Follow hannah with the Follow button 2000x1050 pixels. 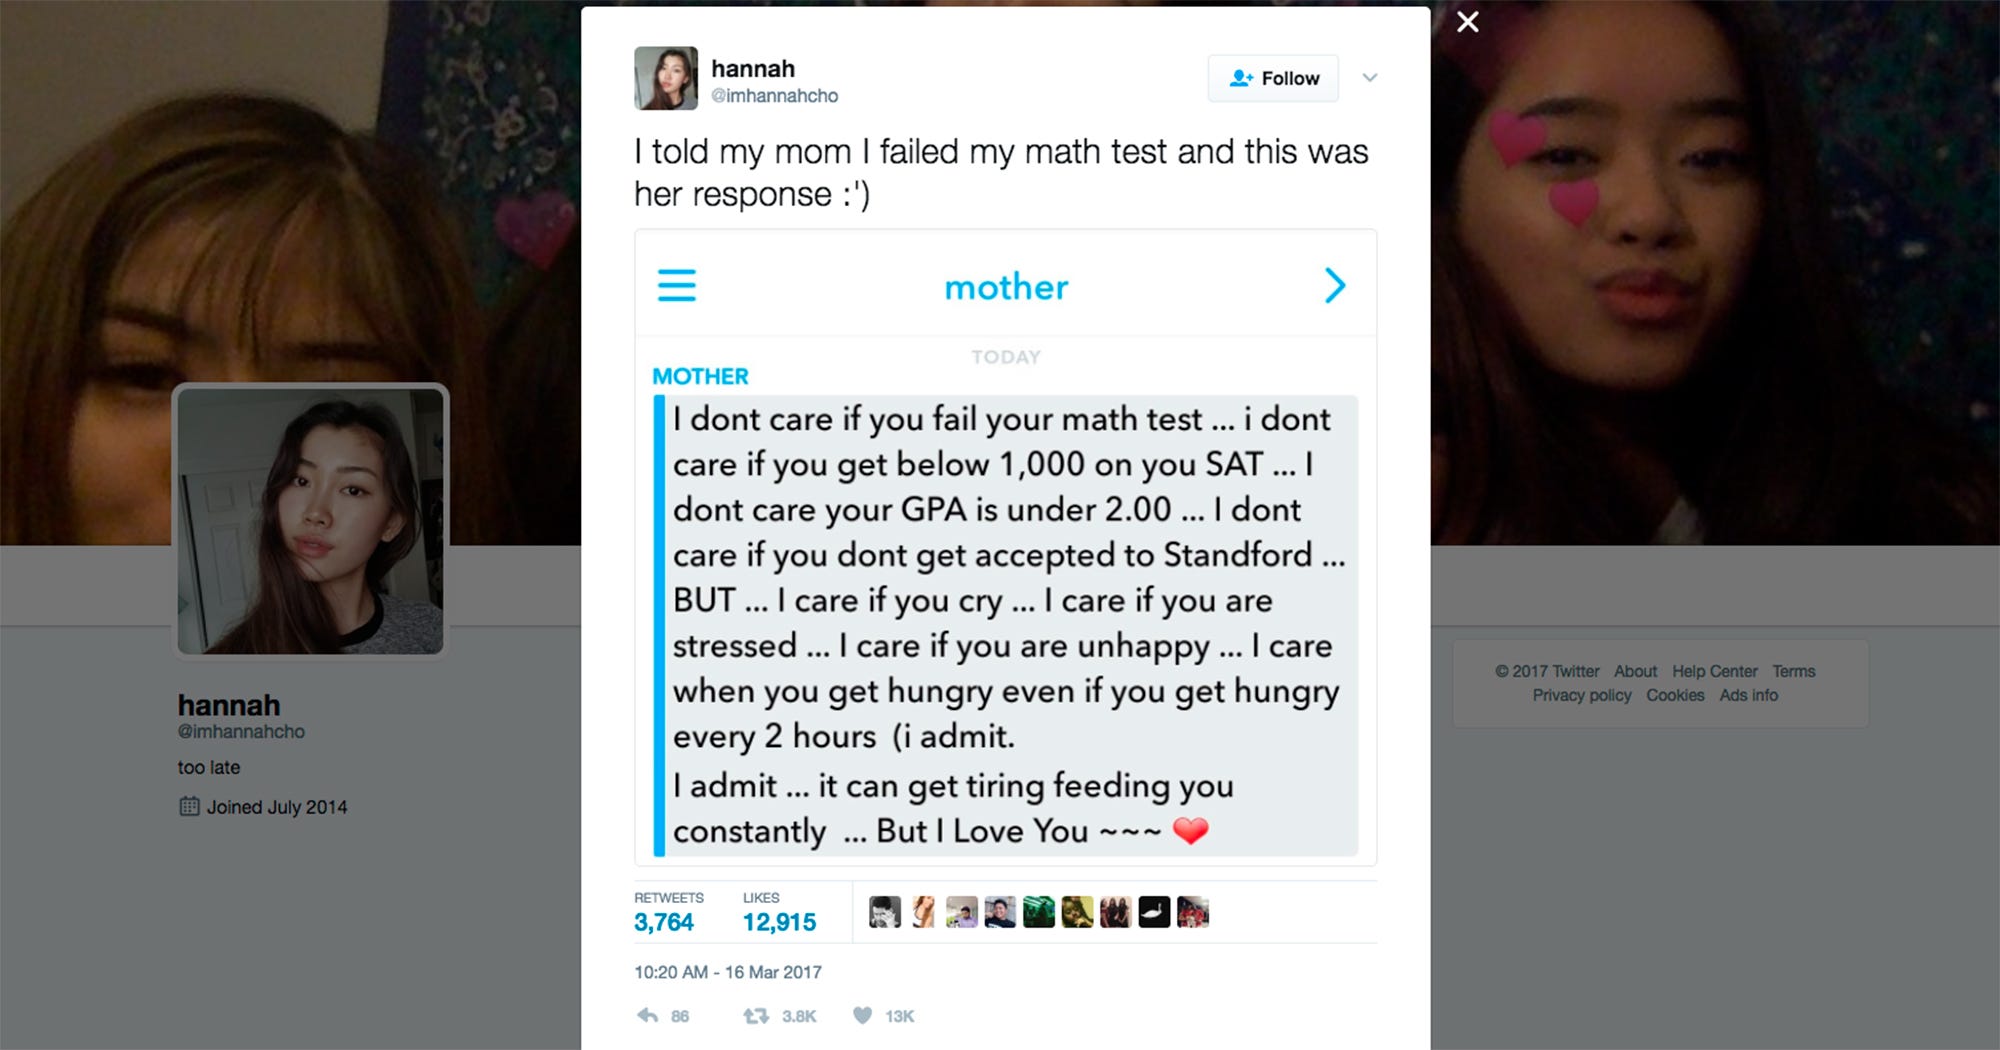[x=1273, y=78]
